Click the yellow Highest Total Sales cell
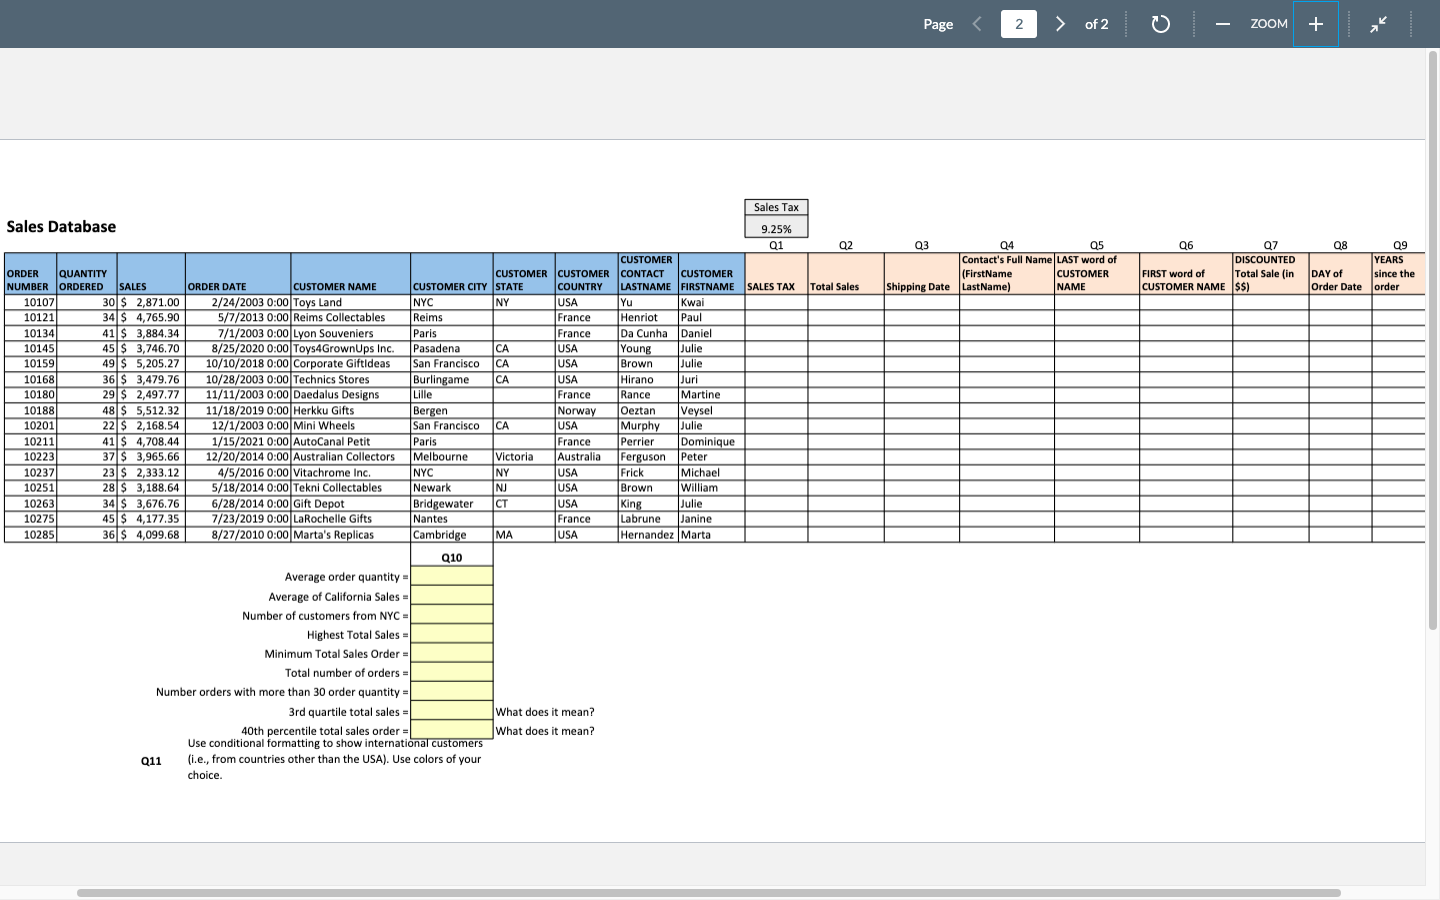The image size is (1440, 900). pos(452,634)
